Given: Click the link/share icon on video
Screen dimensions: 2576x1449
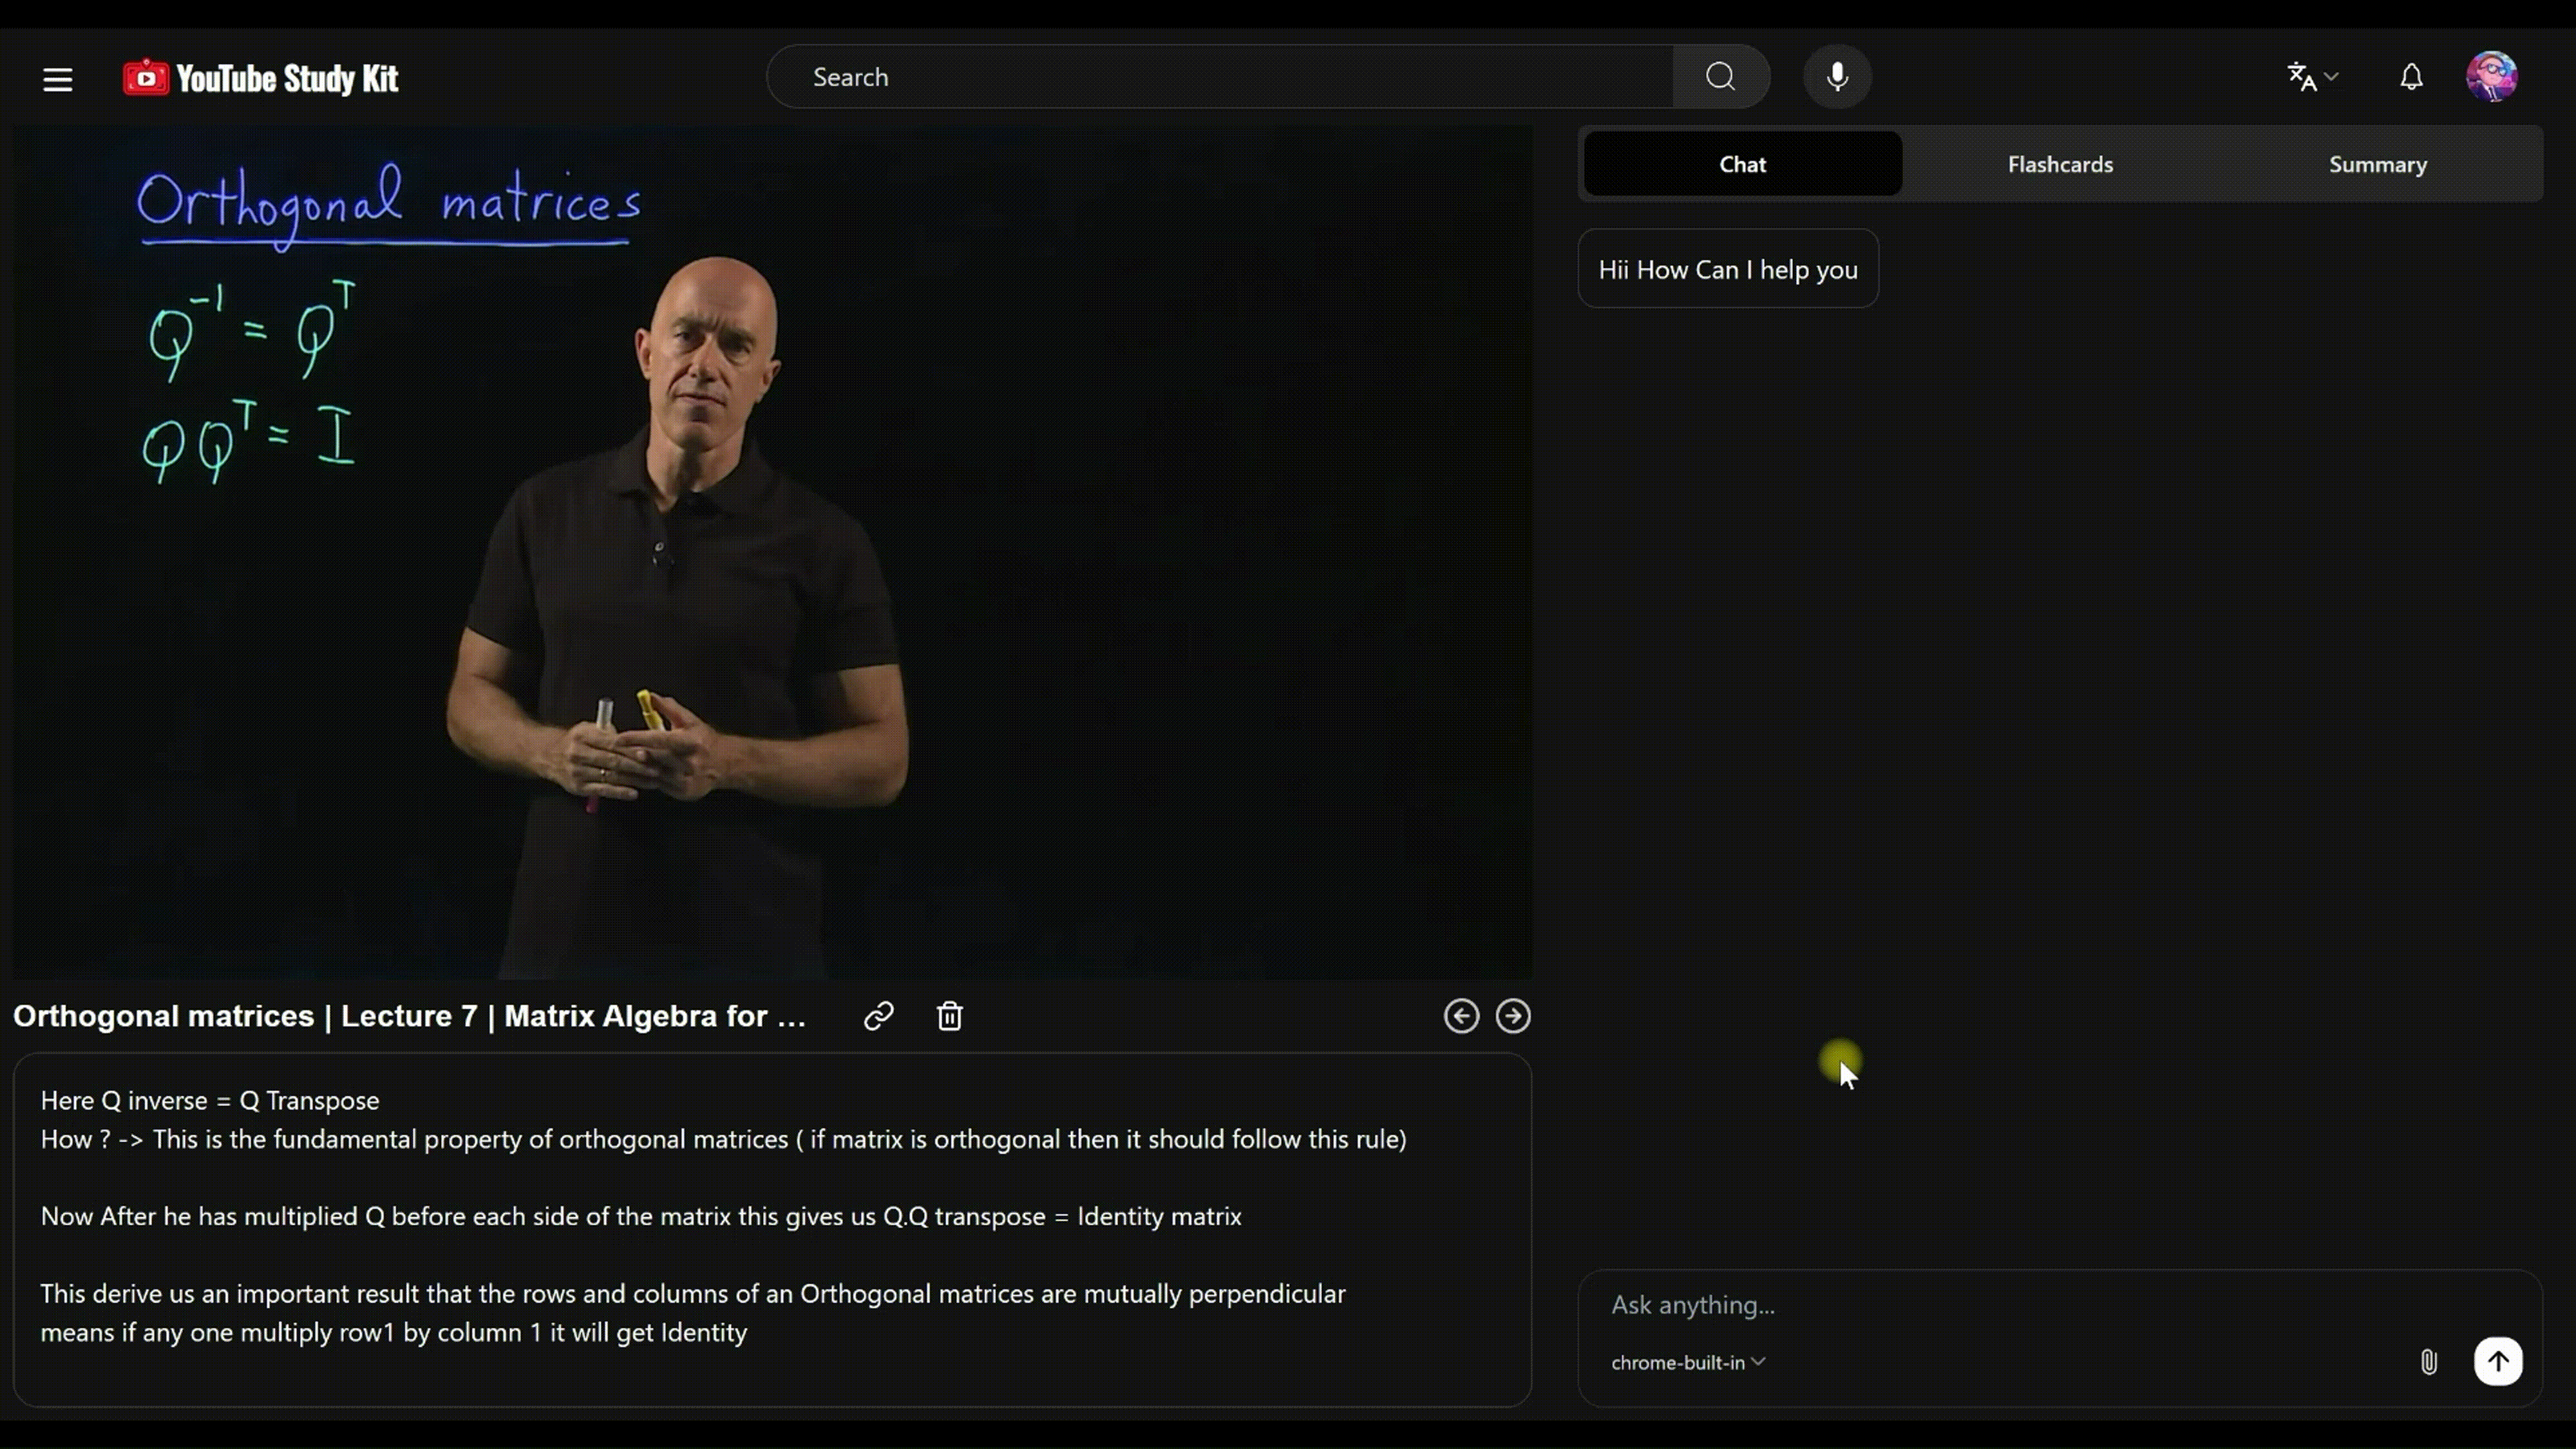Looking at the screenshot, I should coord(879,1016).
